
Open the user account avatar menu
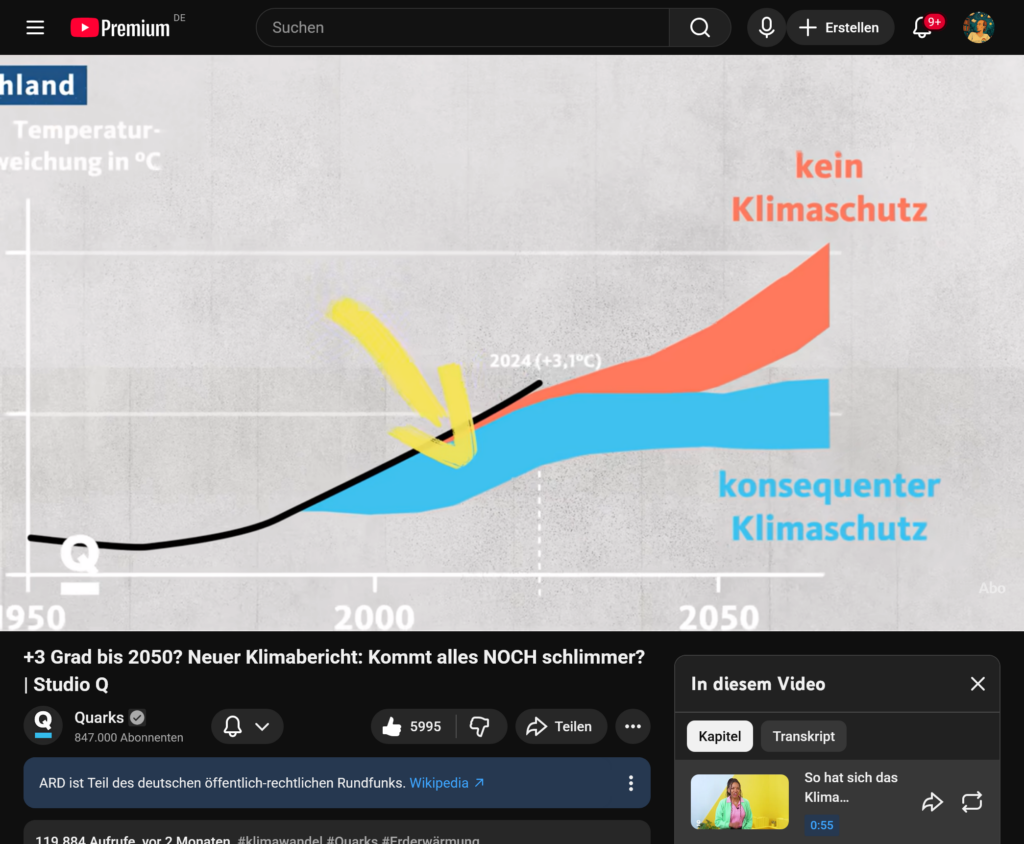978,28
